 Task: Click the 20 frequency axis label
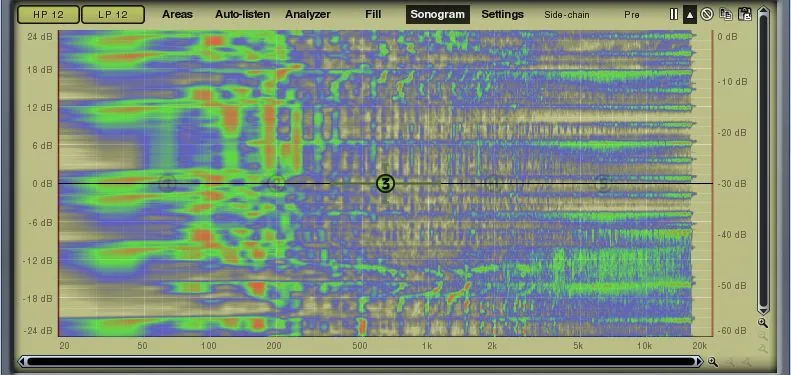click(x=64, y=346)
